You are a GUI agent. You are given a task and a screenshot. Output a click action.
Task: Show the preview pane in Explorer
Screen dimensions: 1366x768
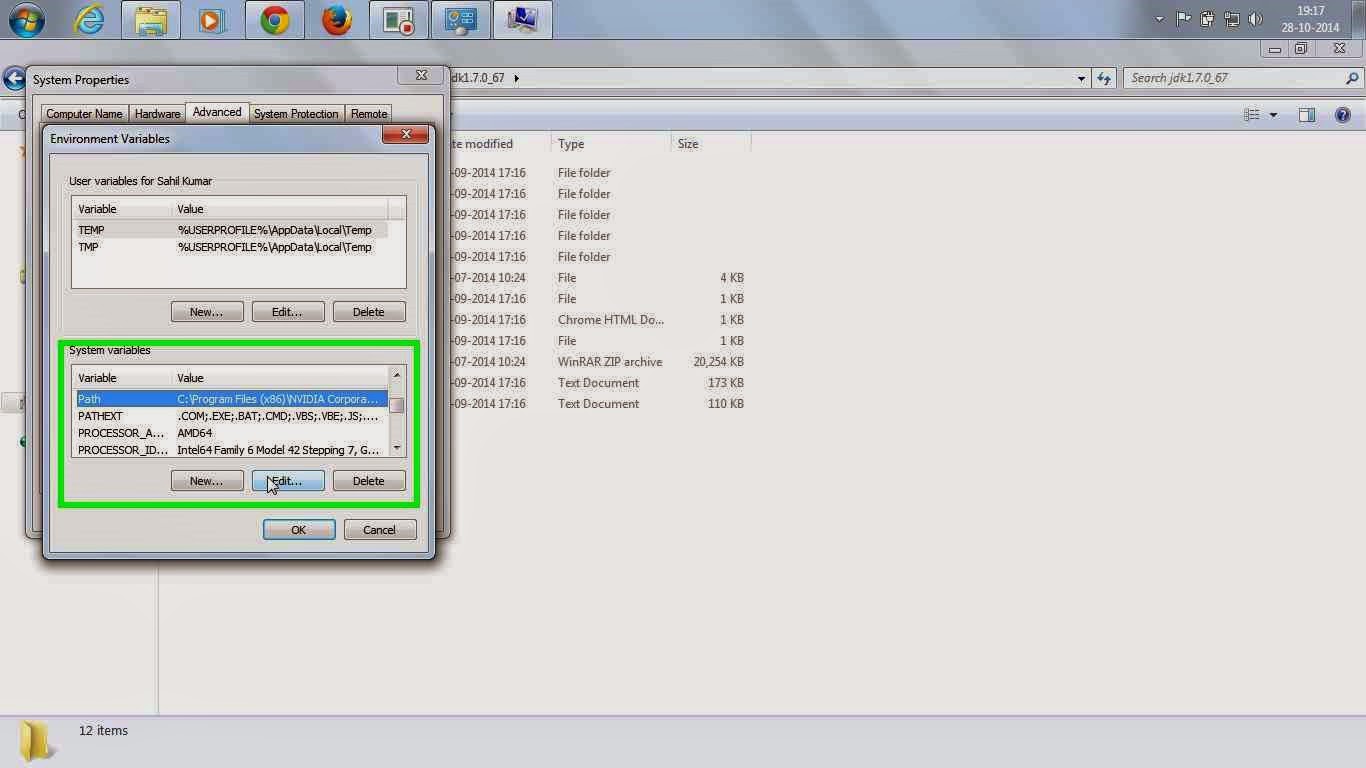pos(1306,114)
